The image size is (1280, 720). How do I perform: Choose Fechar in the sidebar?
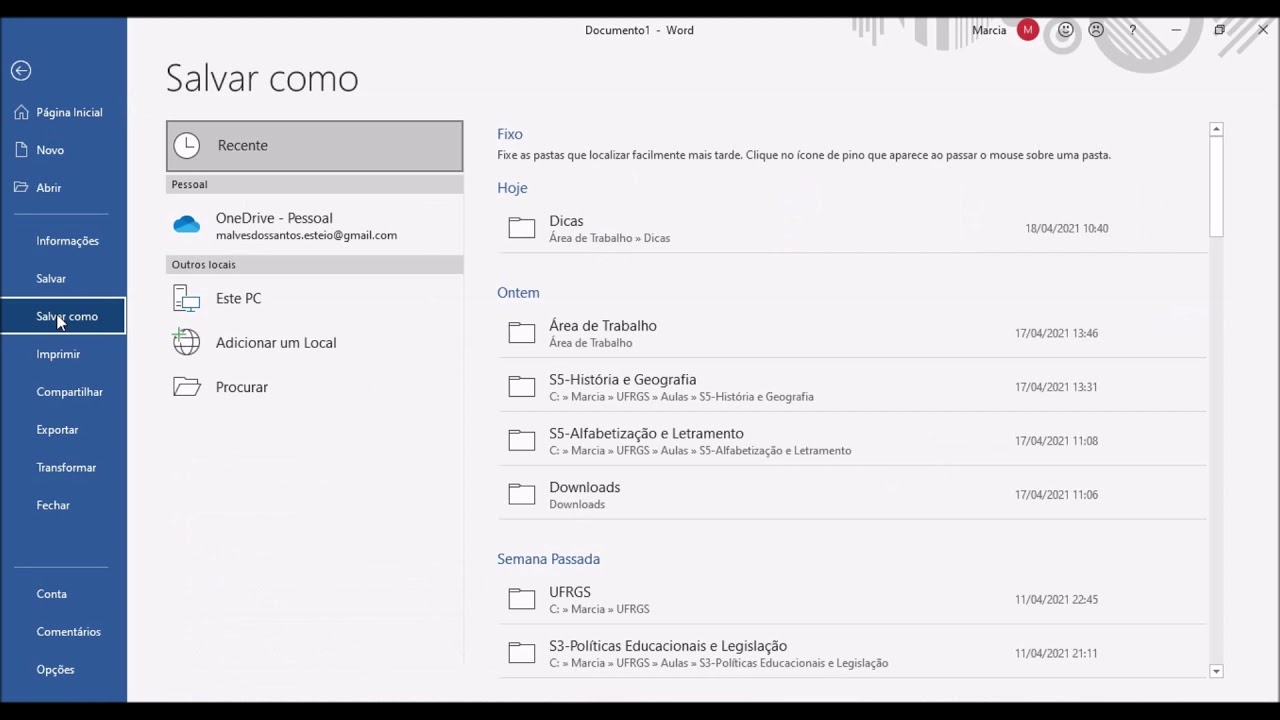click(64, 506)
